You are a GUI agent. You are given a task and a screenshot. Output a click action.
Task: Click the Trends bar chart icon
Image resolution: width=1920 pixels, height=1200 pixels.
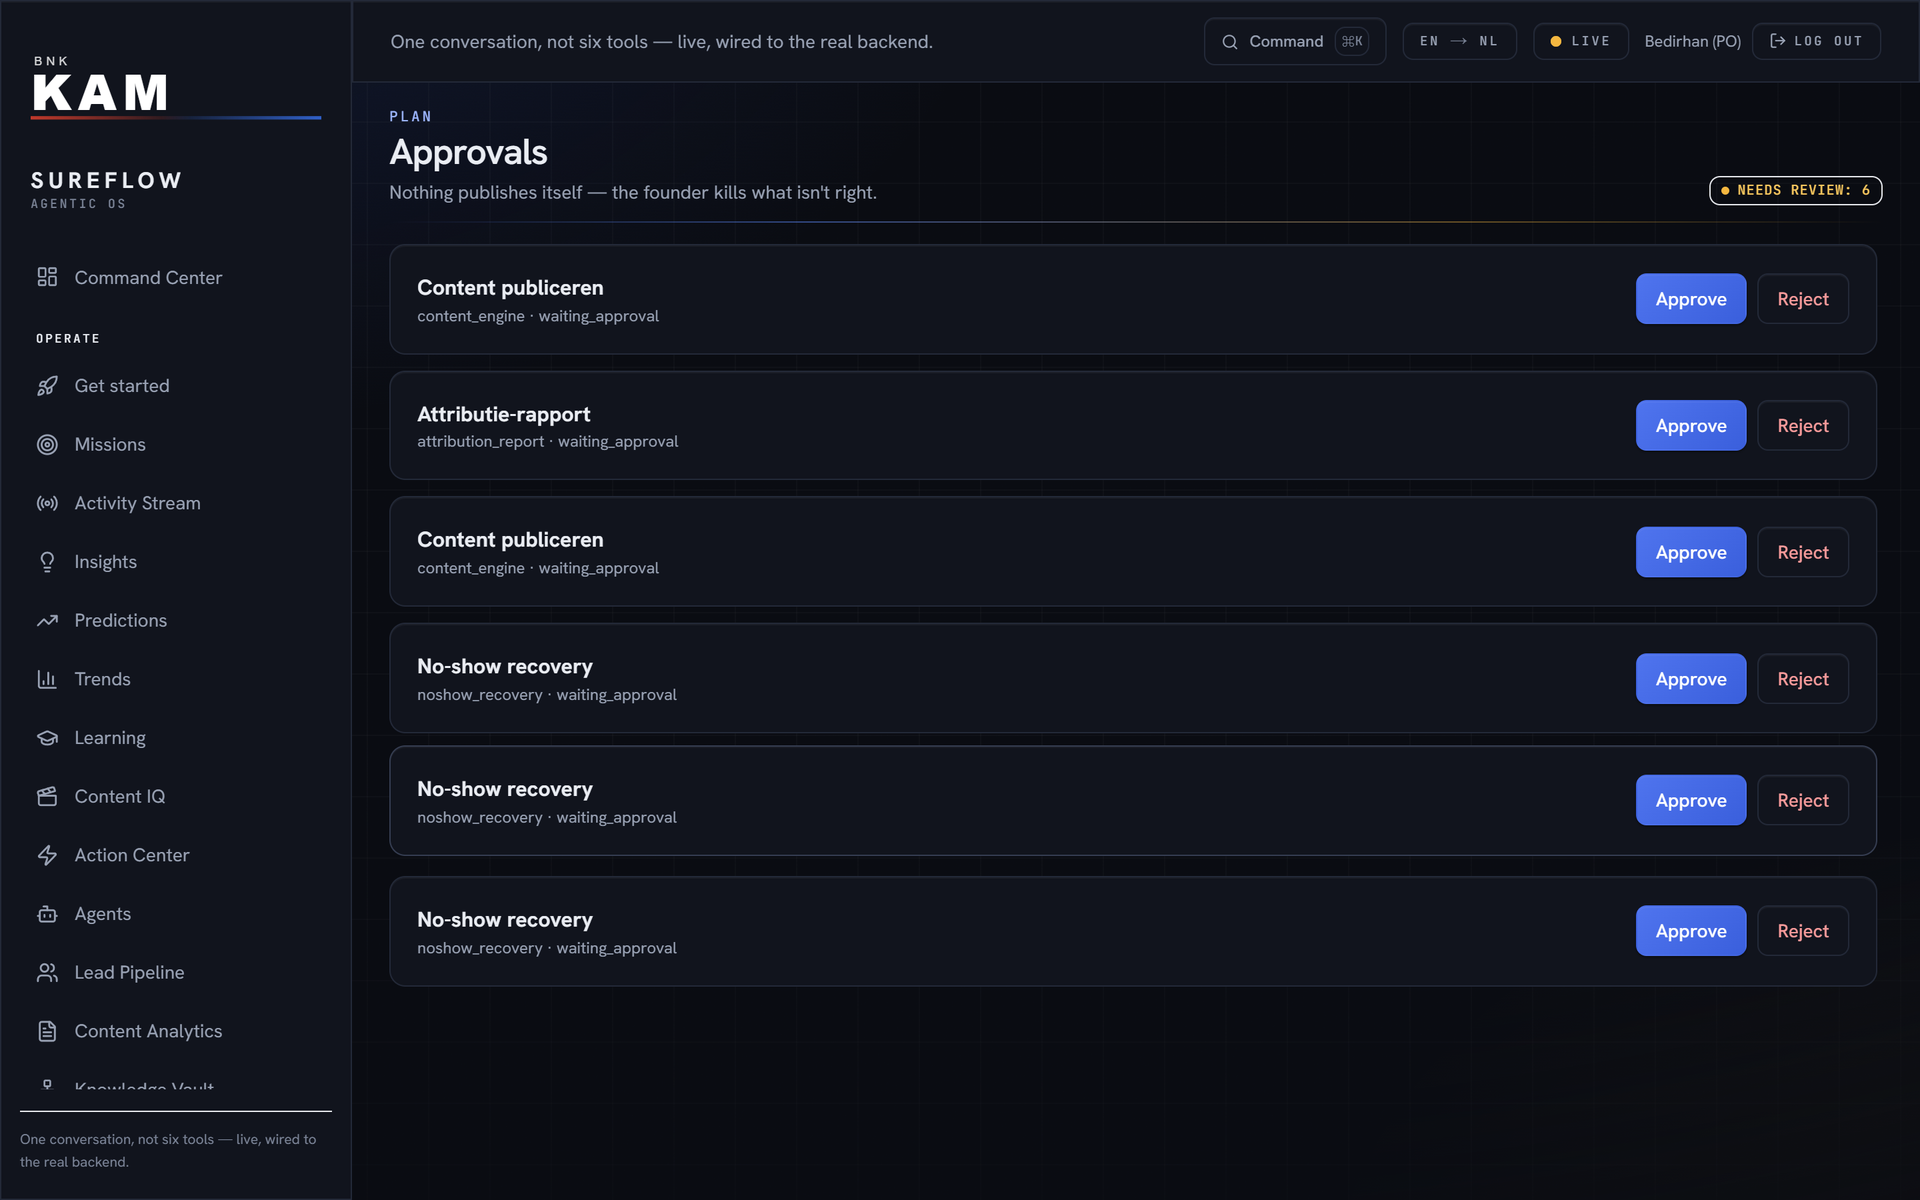click(47, 679)
